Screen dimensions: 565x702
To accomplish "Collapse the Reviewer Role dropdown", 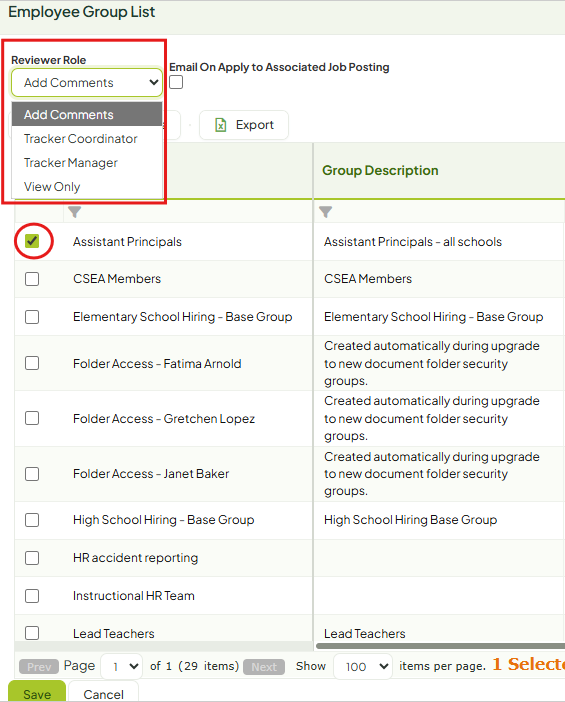I will pyautogui.click(x=87, y=82).
